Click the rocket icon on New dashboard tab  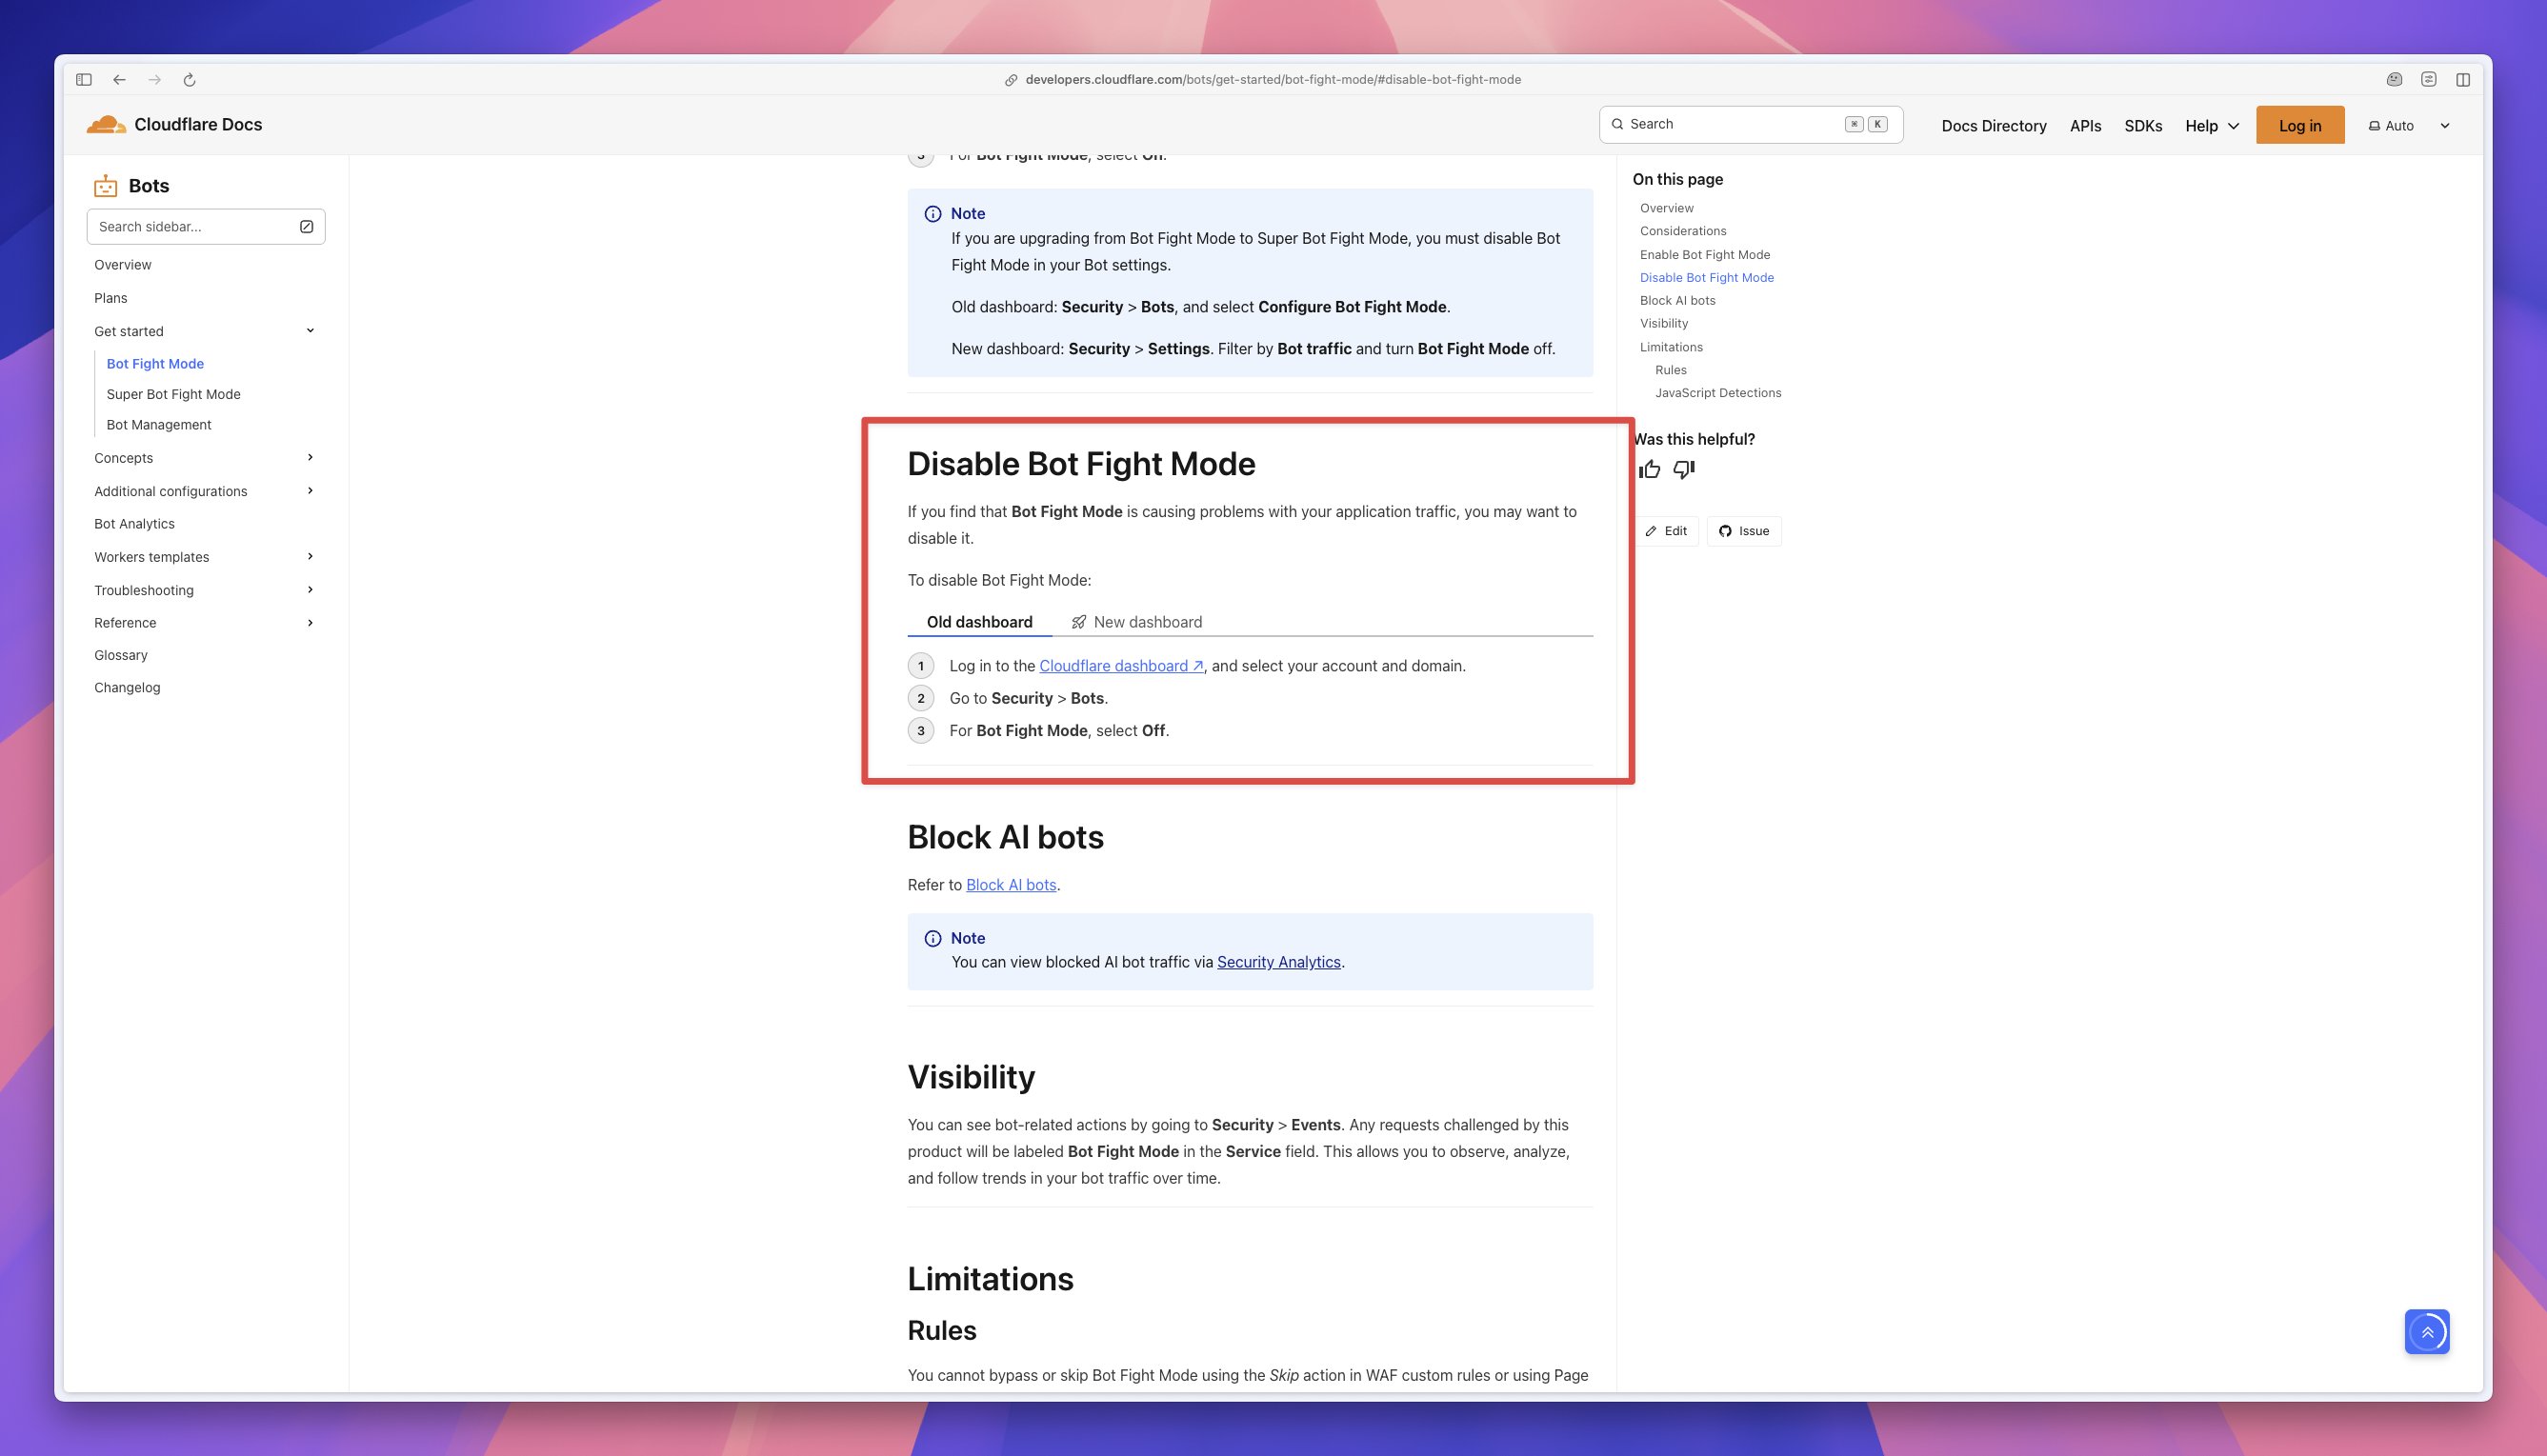pos(1079,622)
